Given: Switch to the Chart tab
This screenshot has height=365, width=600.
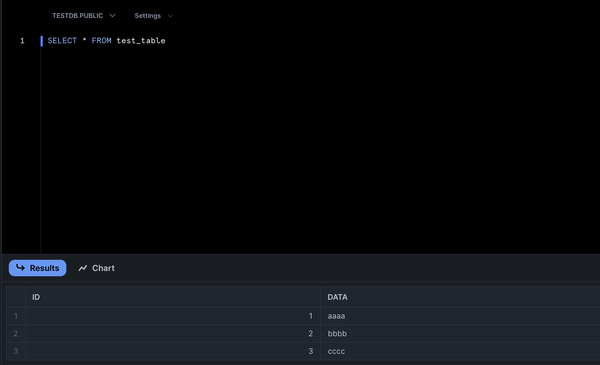Looking at the screenshot, I should 96,268.
